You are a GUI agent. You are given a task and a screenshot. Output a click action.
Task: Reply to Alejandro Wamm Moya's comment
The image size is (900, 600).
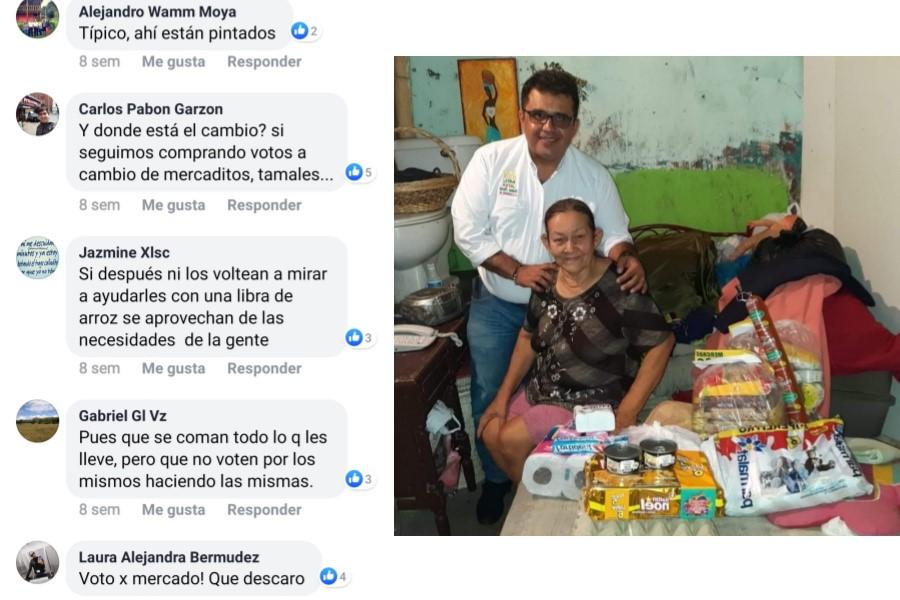pos(264,61)
